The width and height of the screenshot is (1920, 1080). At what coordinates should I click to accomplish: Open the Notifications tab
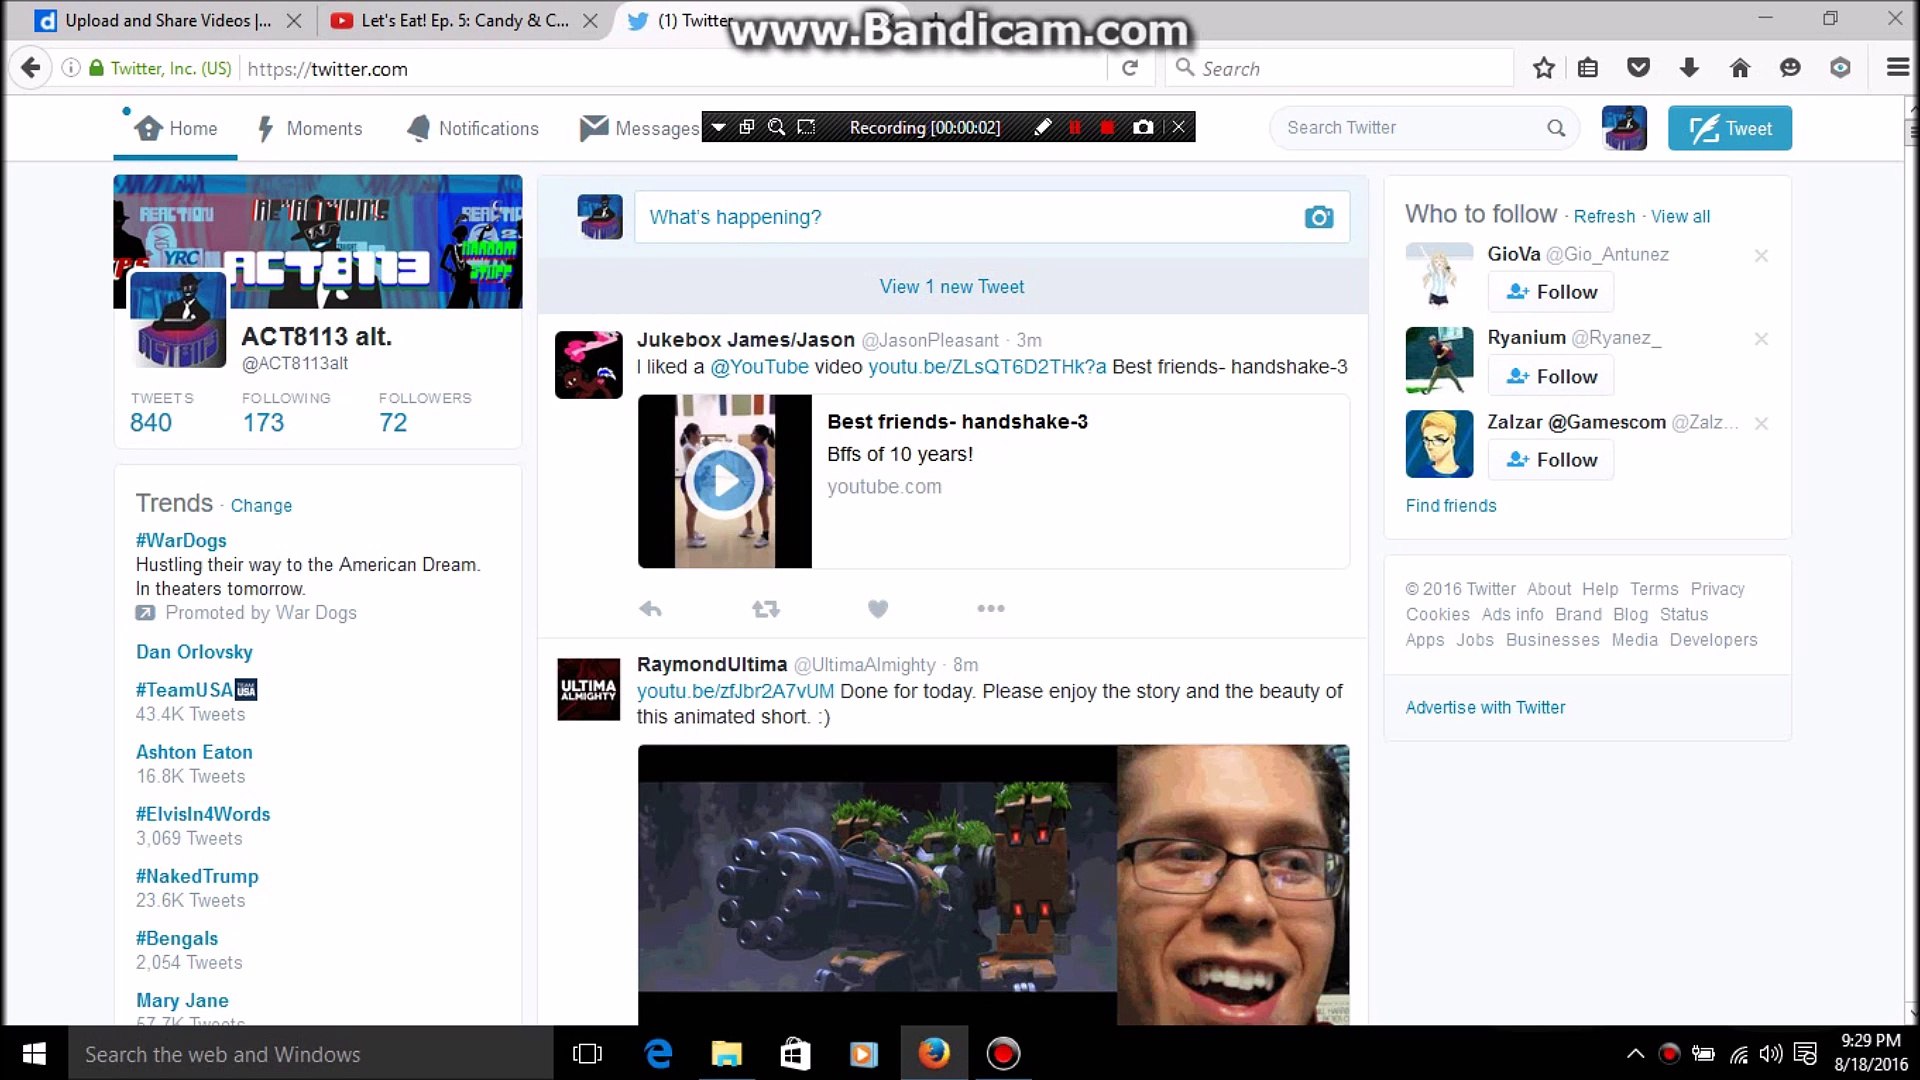[x=473, y=128]
